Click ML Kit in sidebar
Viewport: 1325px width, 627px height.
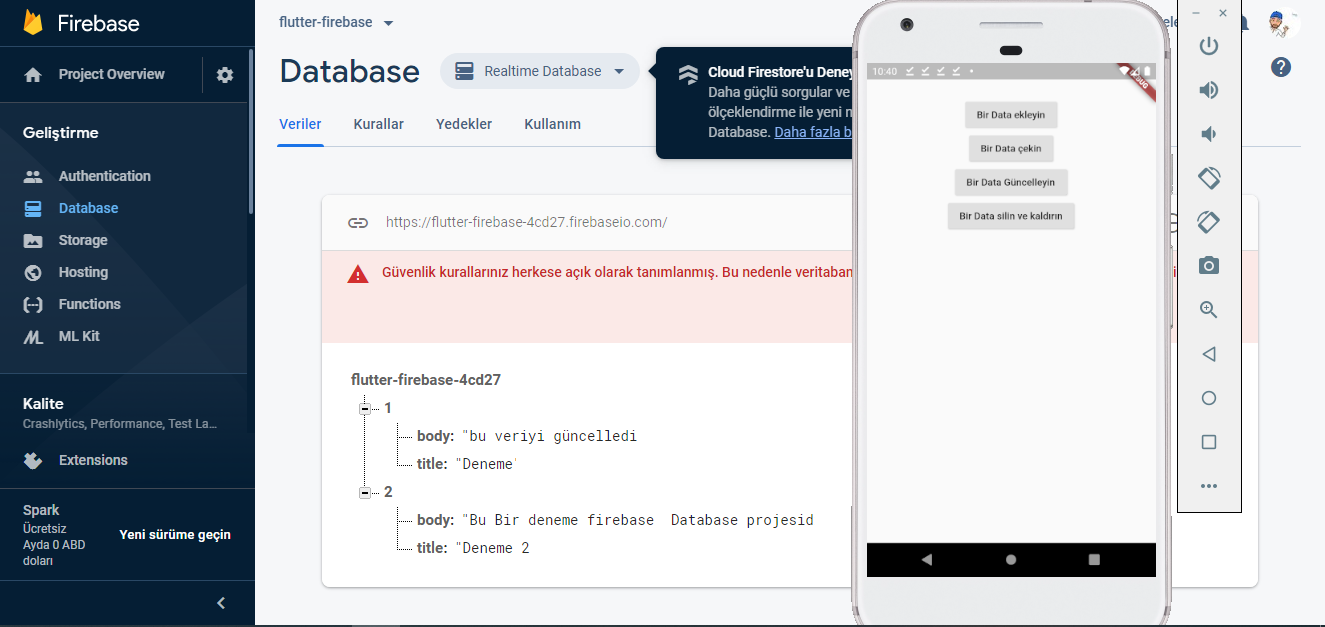pos(79,336)
